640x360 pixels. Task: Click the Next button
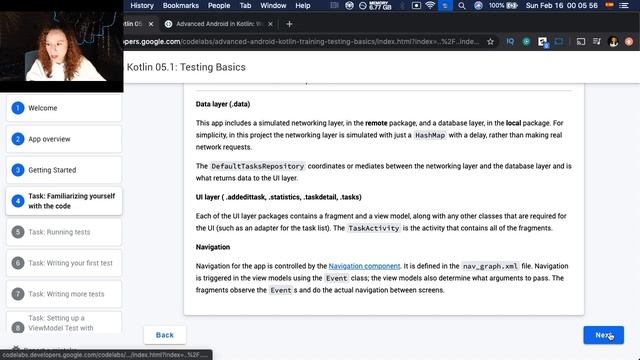pyautogui.click(x=603, y=335)
